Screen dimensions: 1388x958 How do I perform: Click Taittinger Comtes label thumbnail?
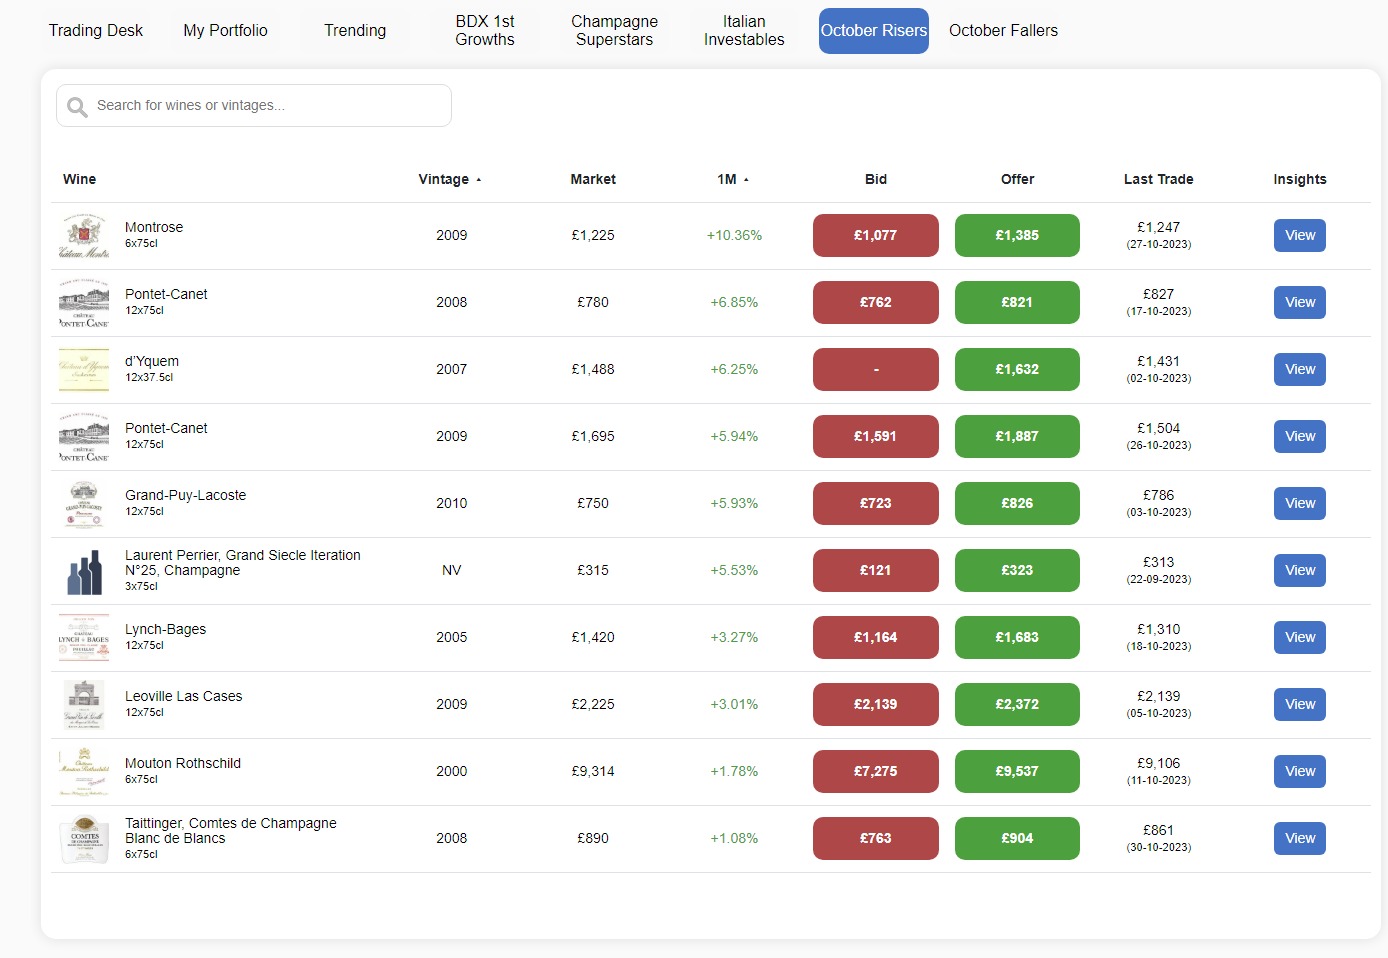pyautogui.click(x=84, y=839)
